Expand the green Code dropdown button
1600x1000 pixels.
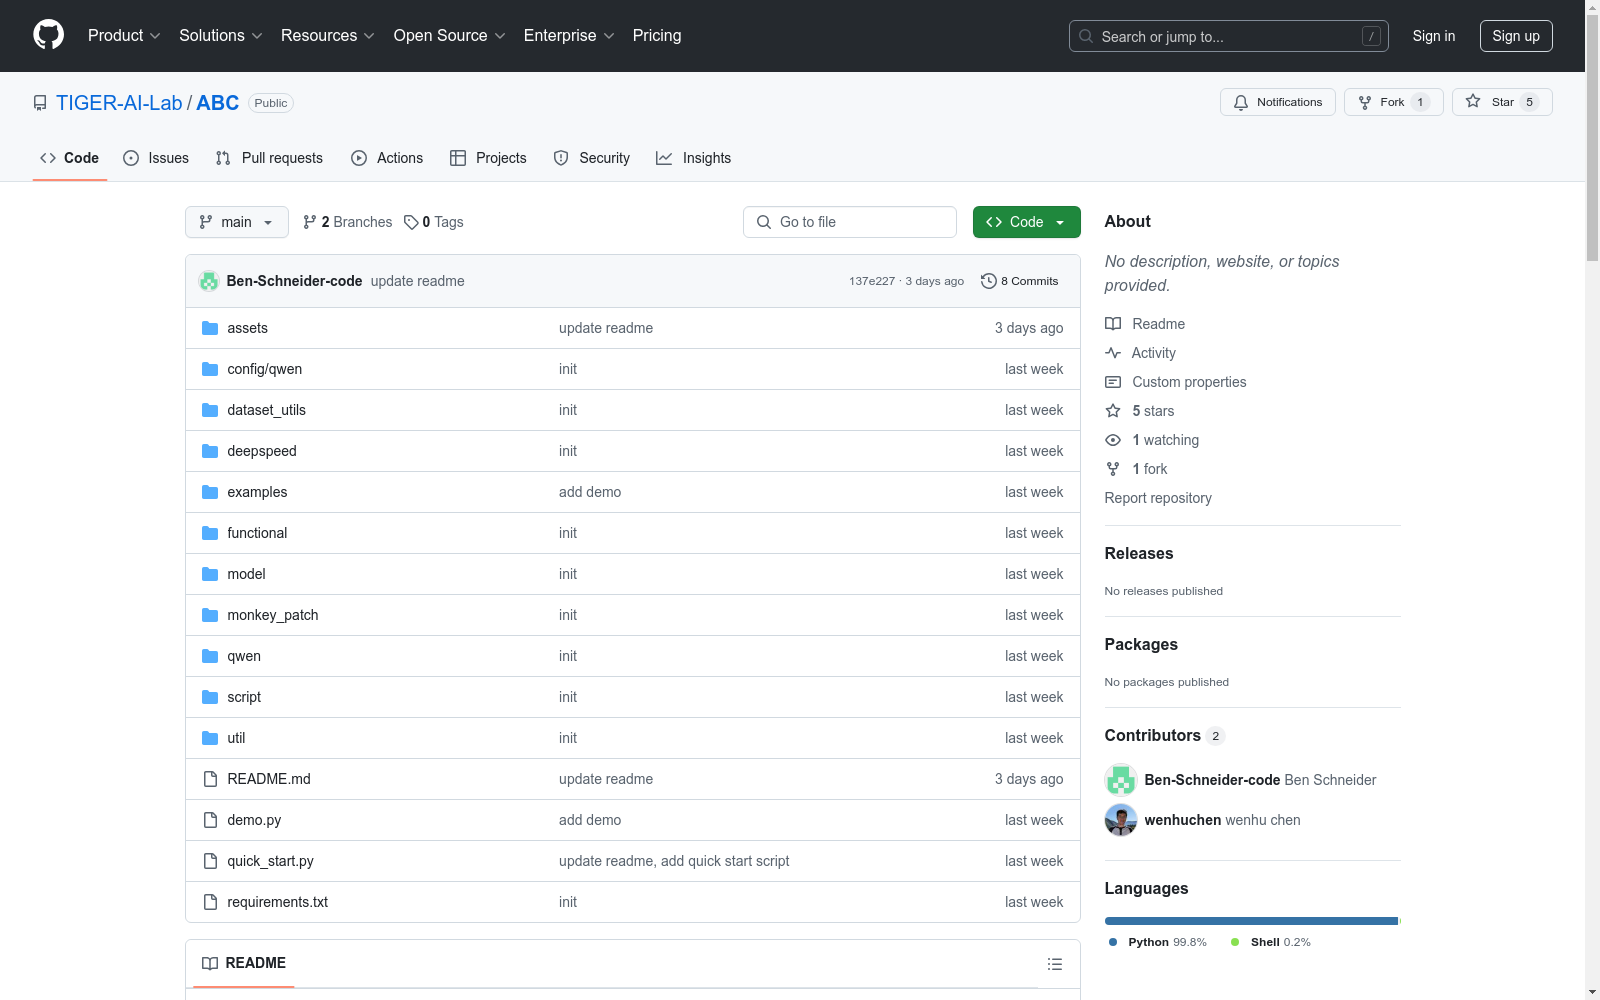click(x=1026, y=222)
